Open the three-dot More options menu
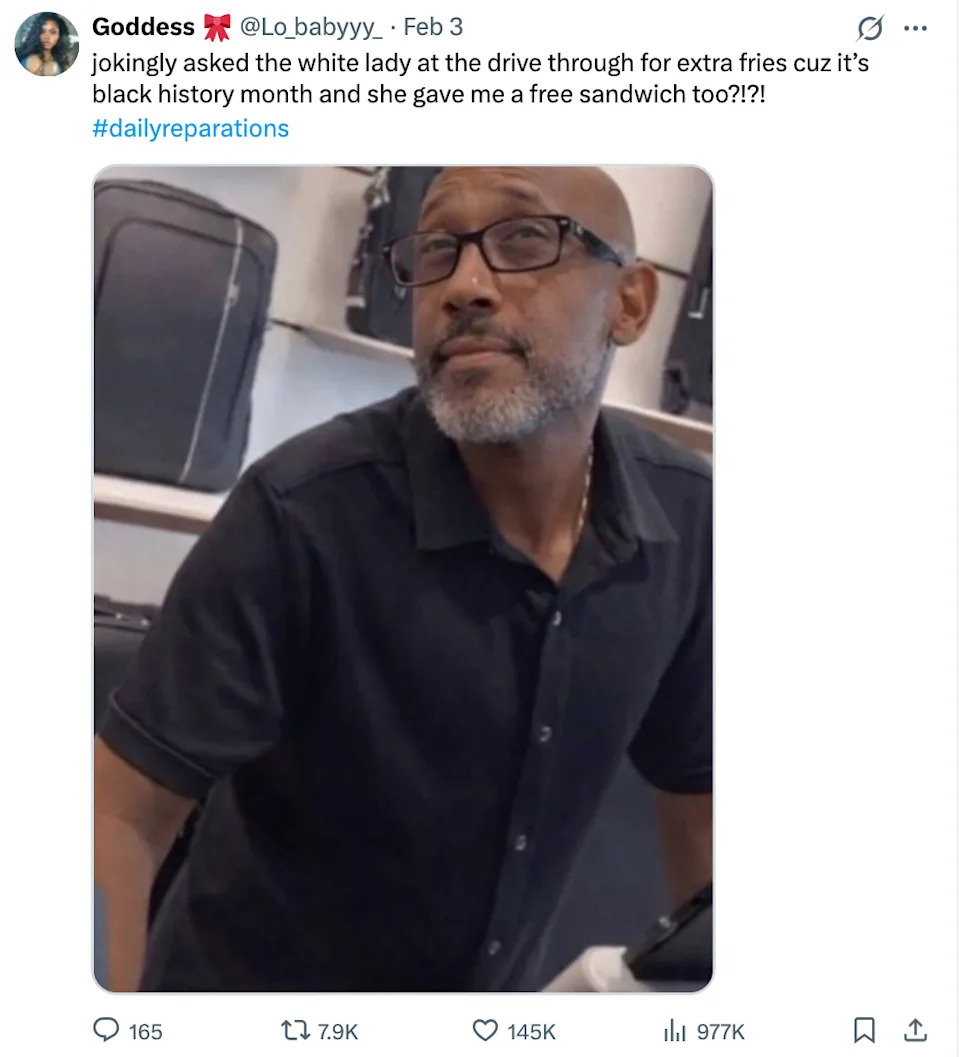The image size is (960, 1057). 915,28
